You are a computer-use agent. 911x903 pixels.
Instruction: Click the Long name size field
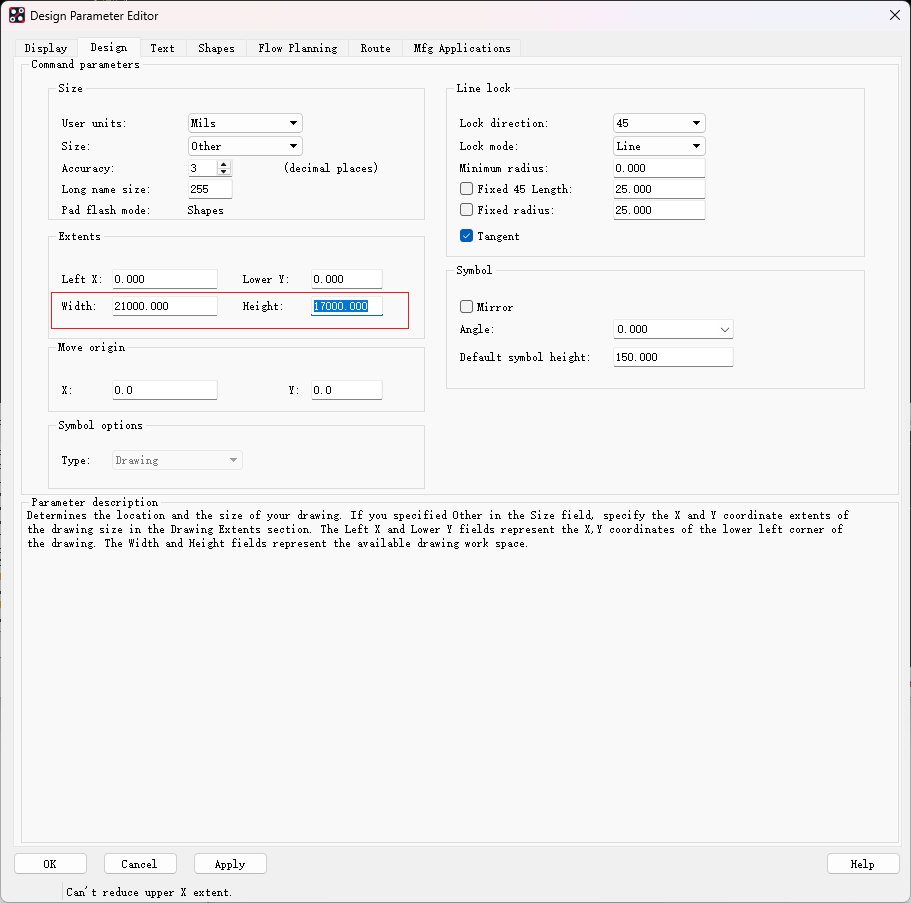[210, 189]
